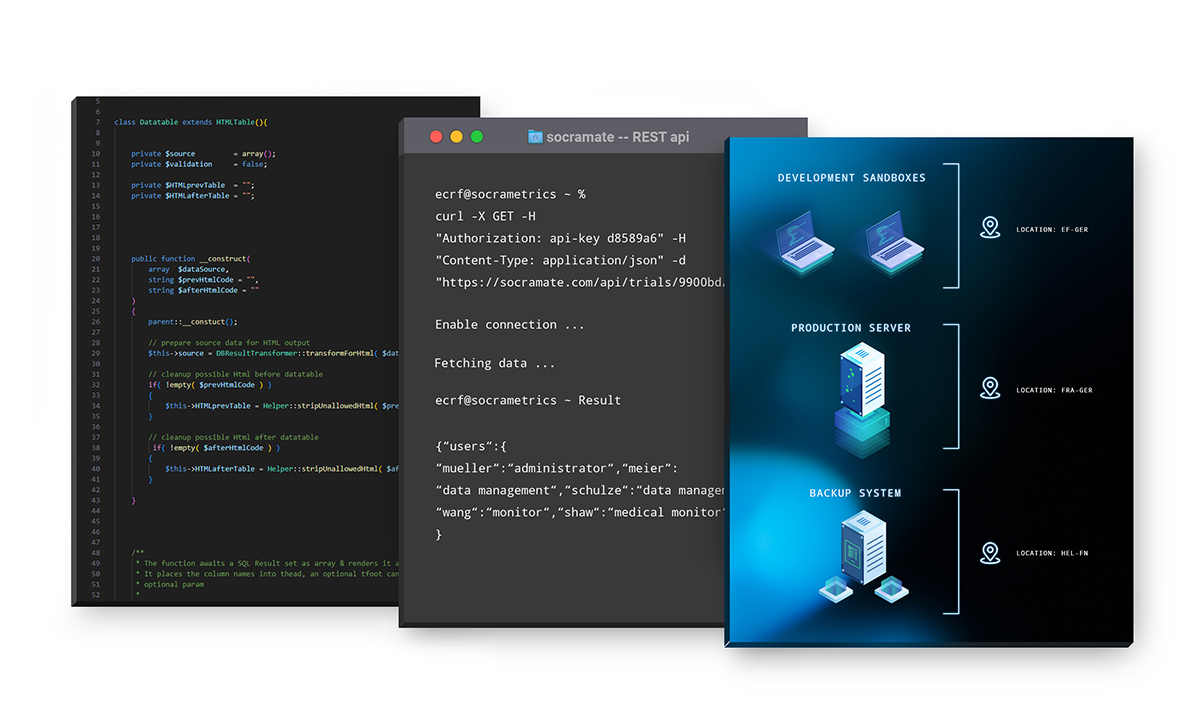The image size is (1200, 705).
Task: Click the 'Enable connection ...' terminal line
Action: (x=510, y=325)
